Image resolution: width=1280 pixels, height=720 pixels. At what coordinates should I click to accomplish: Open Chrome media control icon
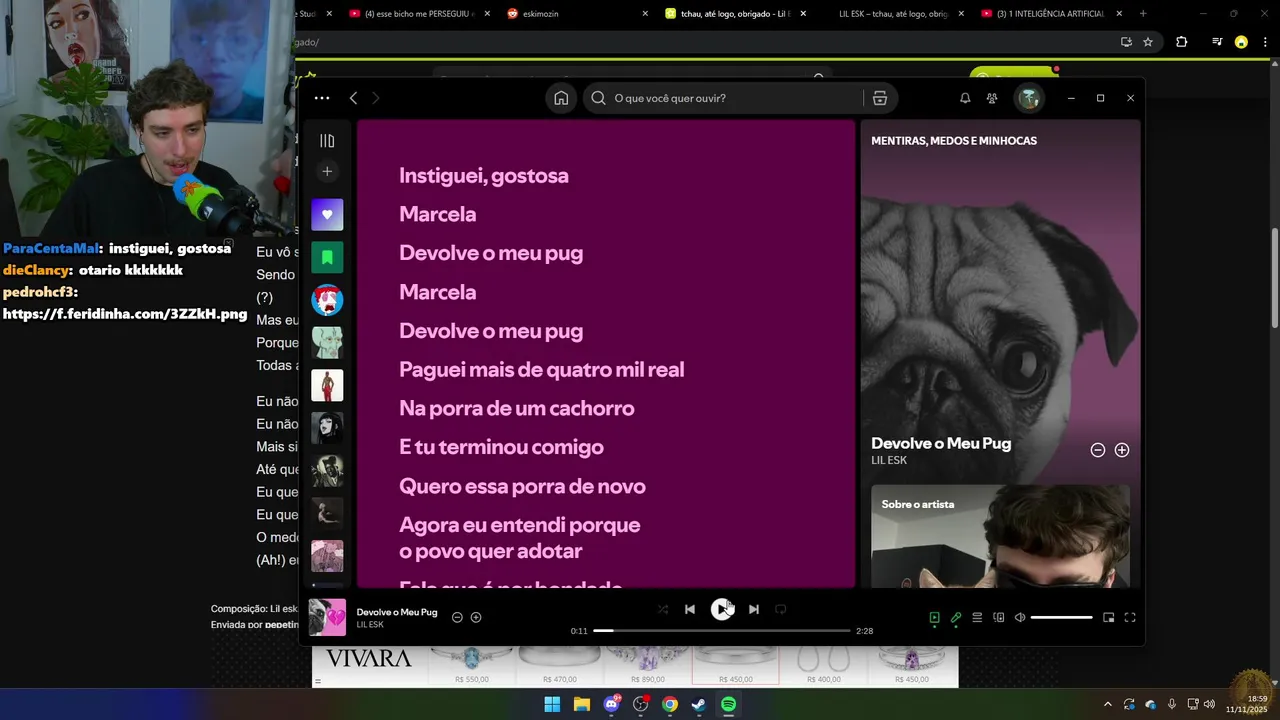[x=1217, y=42]
